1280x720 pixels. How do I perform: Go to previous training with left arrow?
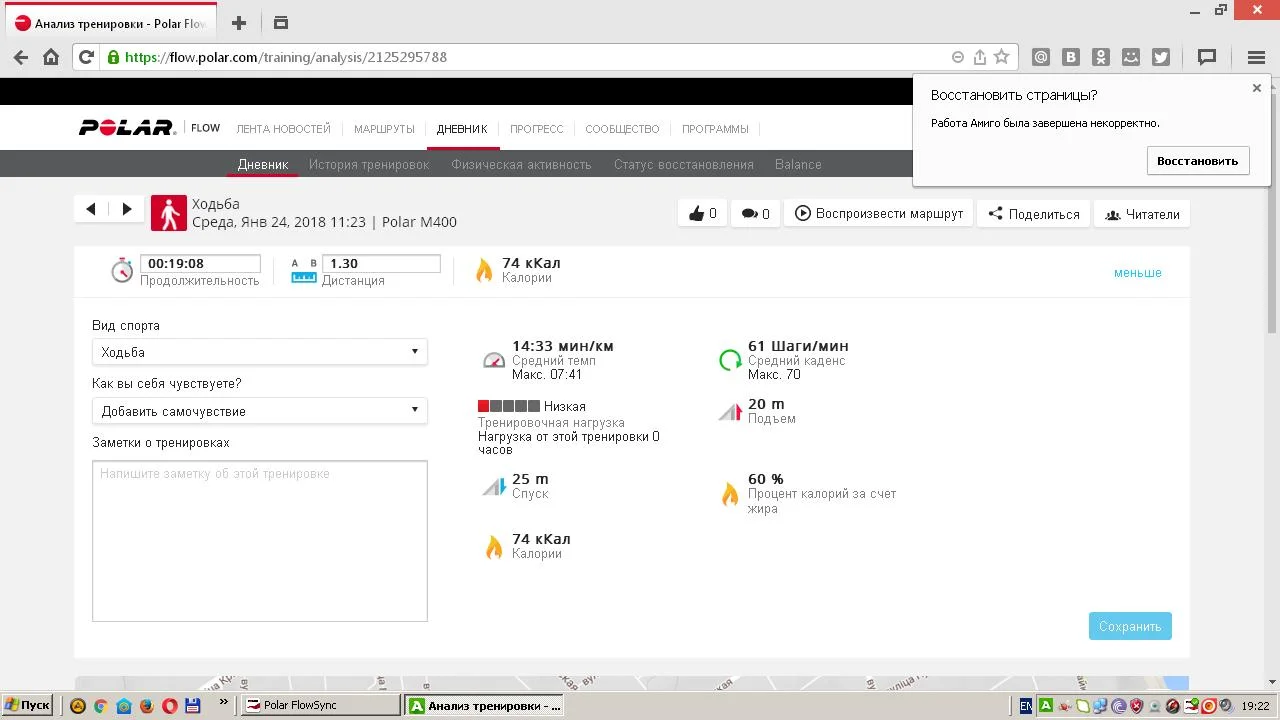(91, 209)
